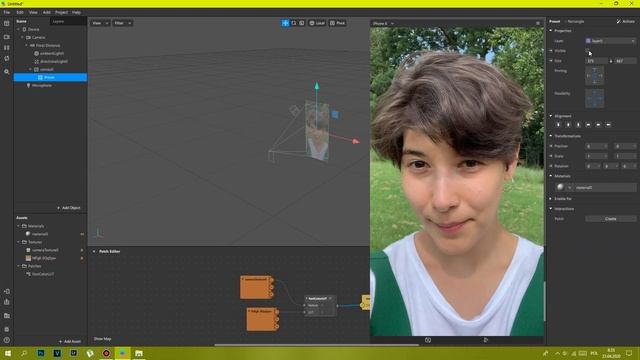
Task: Click the export/upload icon in left sidebar
Action: (7, 302)
